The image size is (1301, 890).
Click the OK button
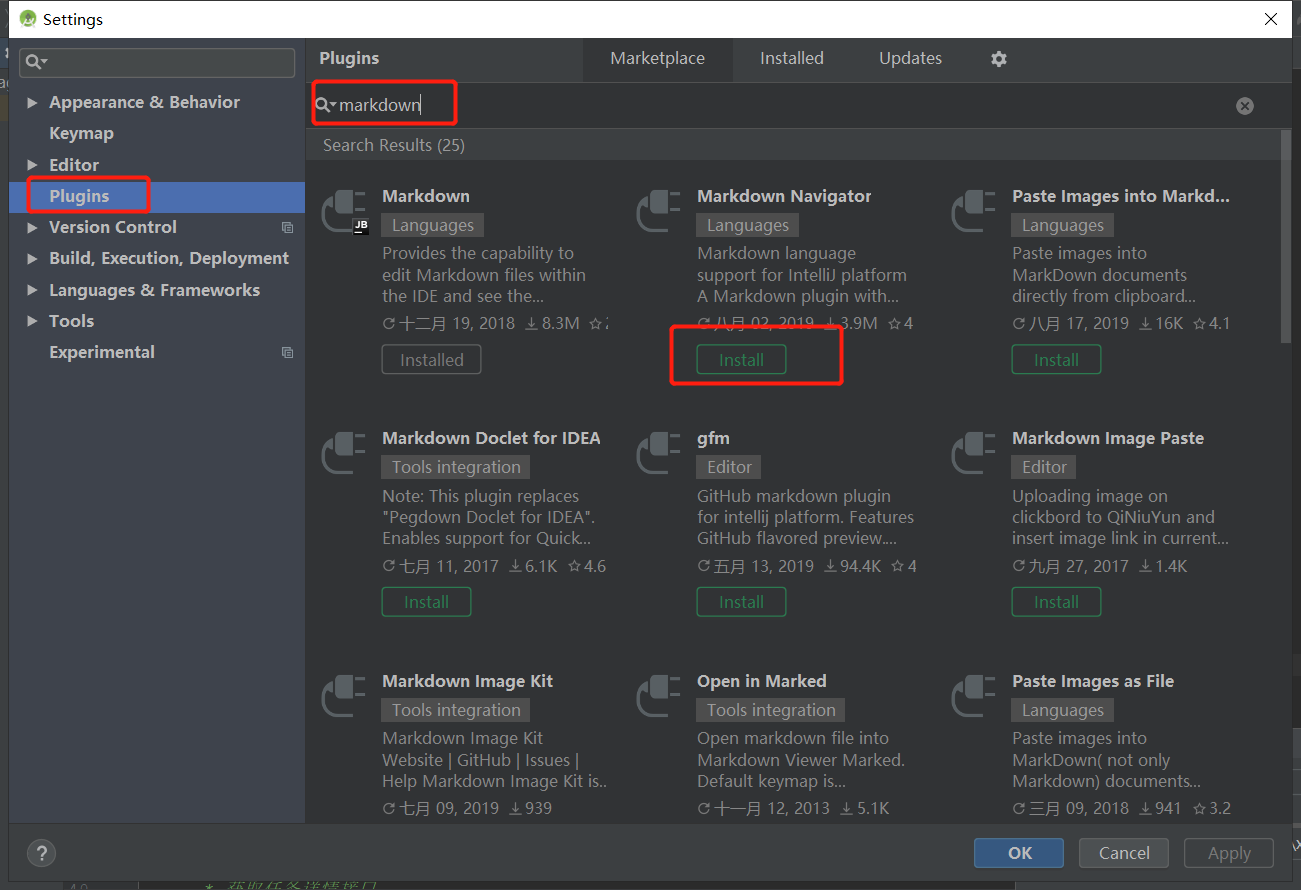(1018, 853)
